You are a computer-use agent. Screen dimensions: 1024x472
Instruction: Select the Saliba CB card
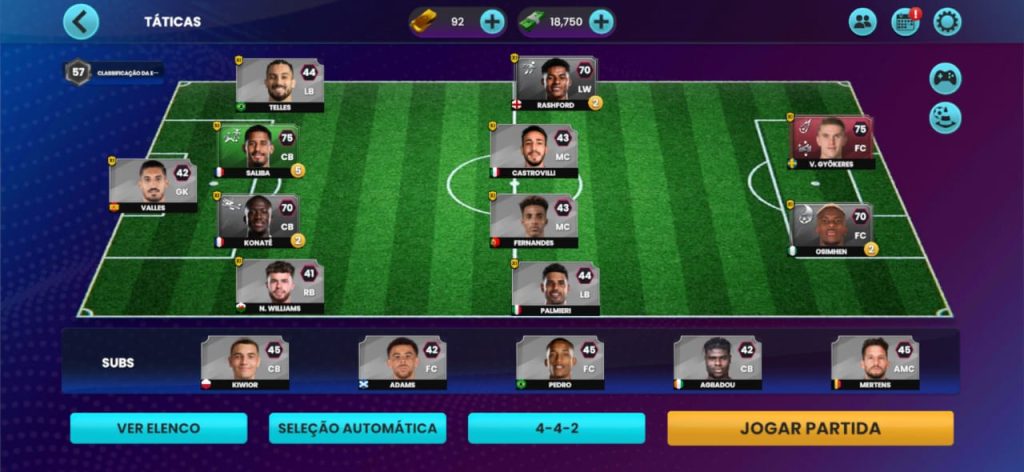coord(258,150)
